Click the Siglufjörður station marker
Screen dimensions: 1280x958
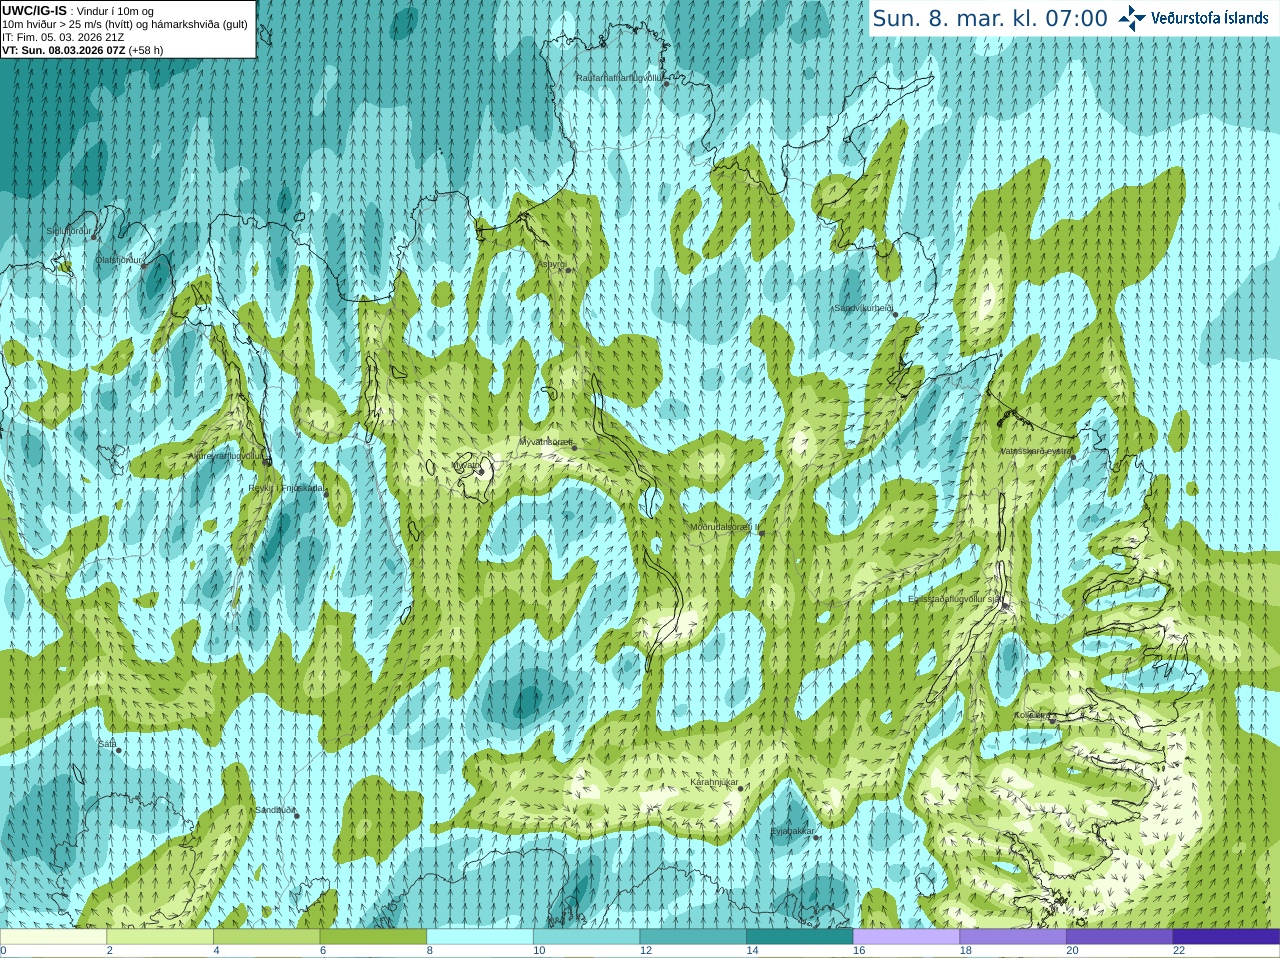coord(94,237)
